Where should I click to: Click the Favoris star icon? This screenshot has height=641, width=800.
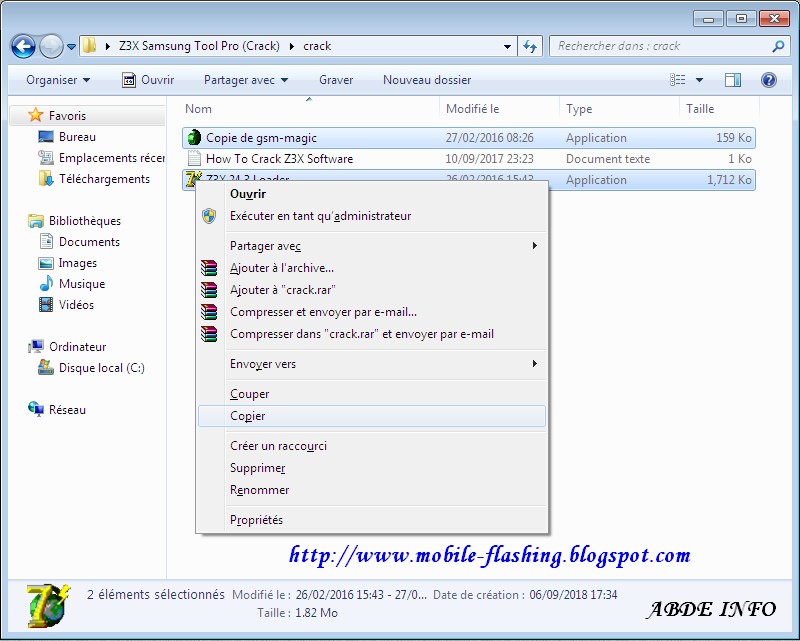click(x=35, y=115)
